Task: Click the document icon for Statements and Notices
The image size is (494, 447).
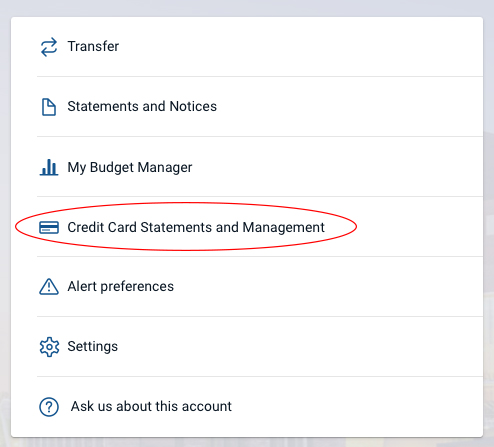Action: tap(49, 107)
